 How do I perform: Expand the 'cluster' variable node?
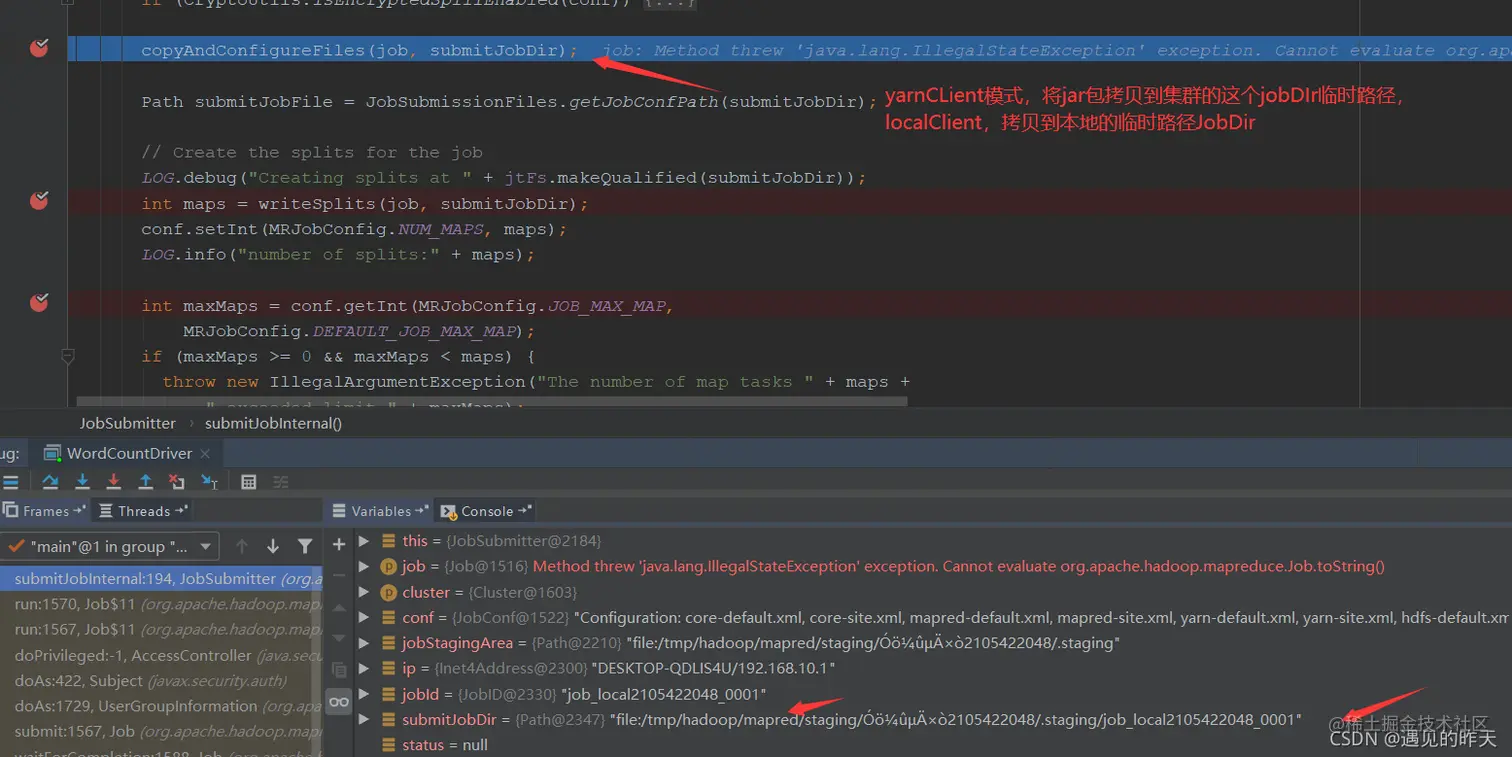(364, 592)
